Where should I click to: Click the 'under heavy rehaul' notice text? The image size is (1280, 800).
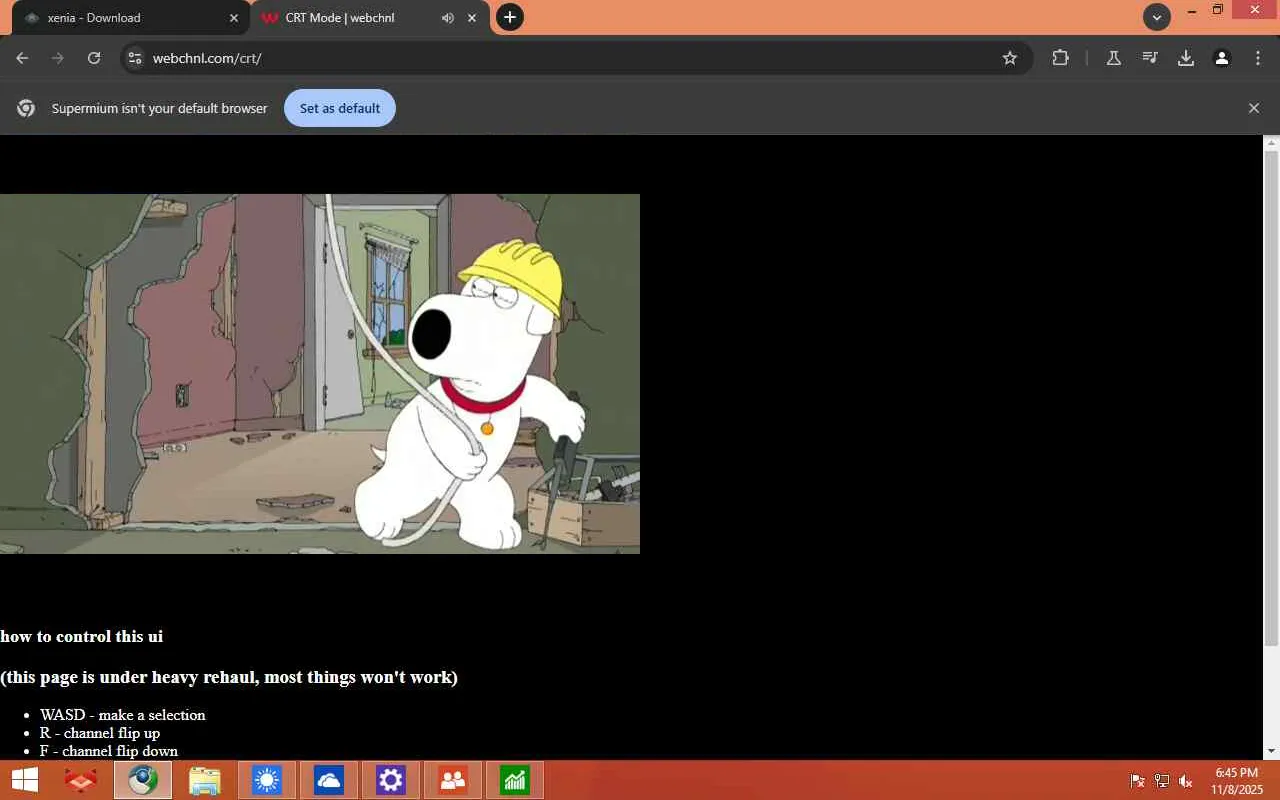click(x=229, y=677)
